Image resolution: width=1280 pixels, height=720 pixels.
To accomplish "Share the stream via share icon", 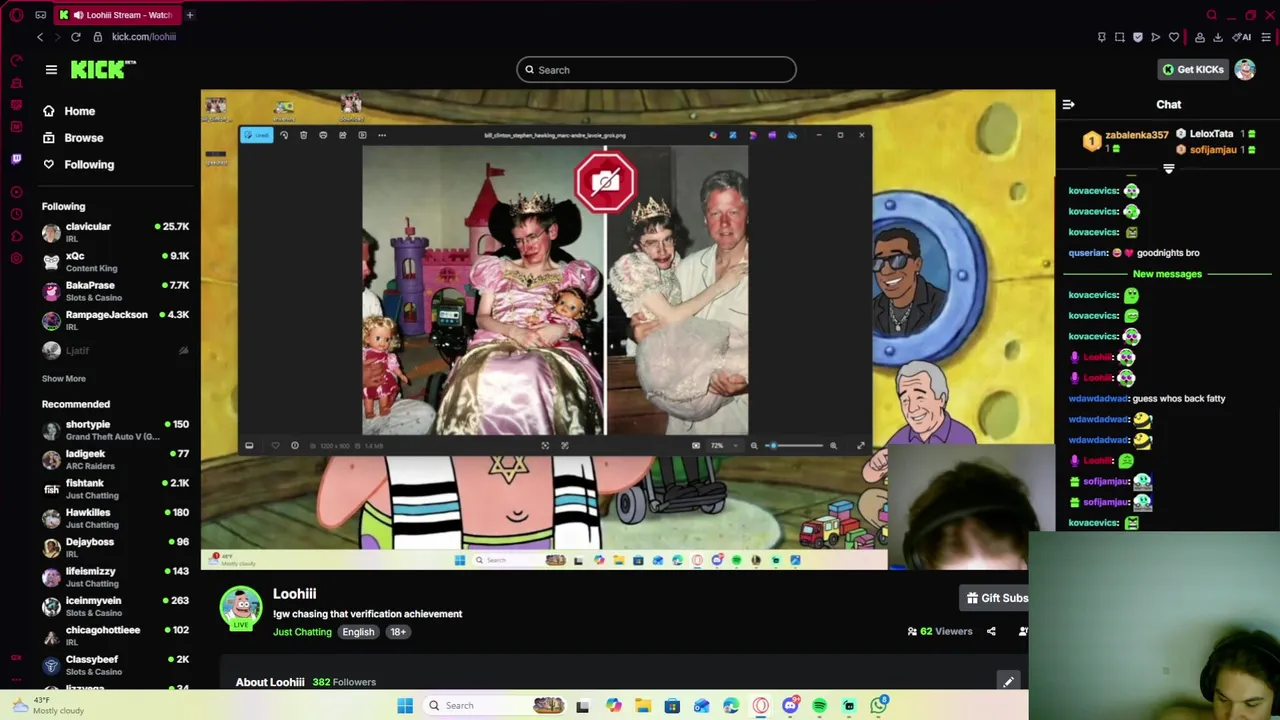I will 991,631.
